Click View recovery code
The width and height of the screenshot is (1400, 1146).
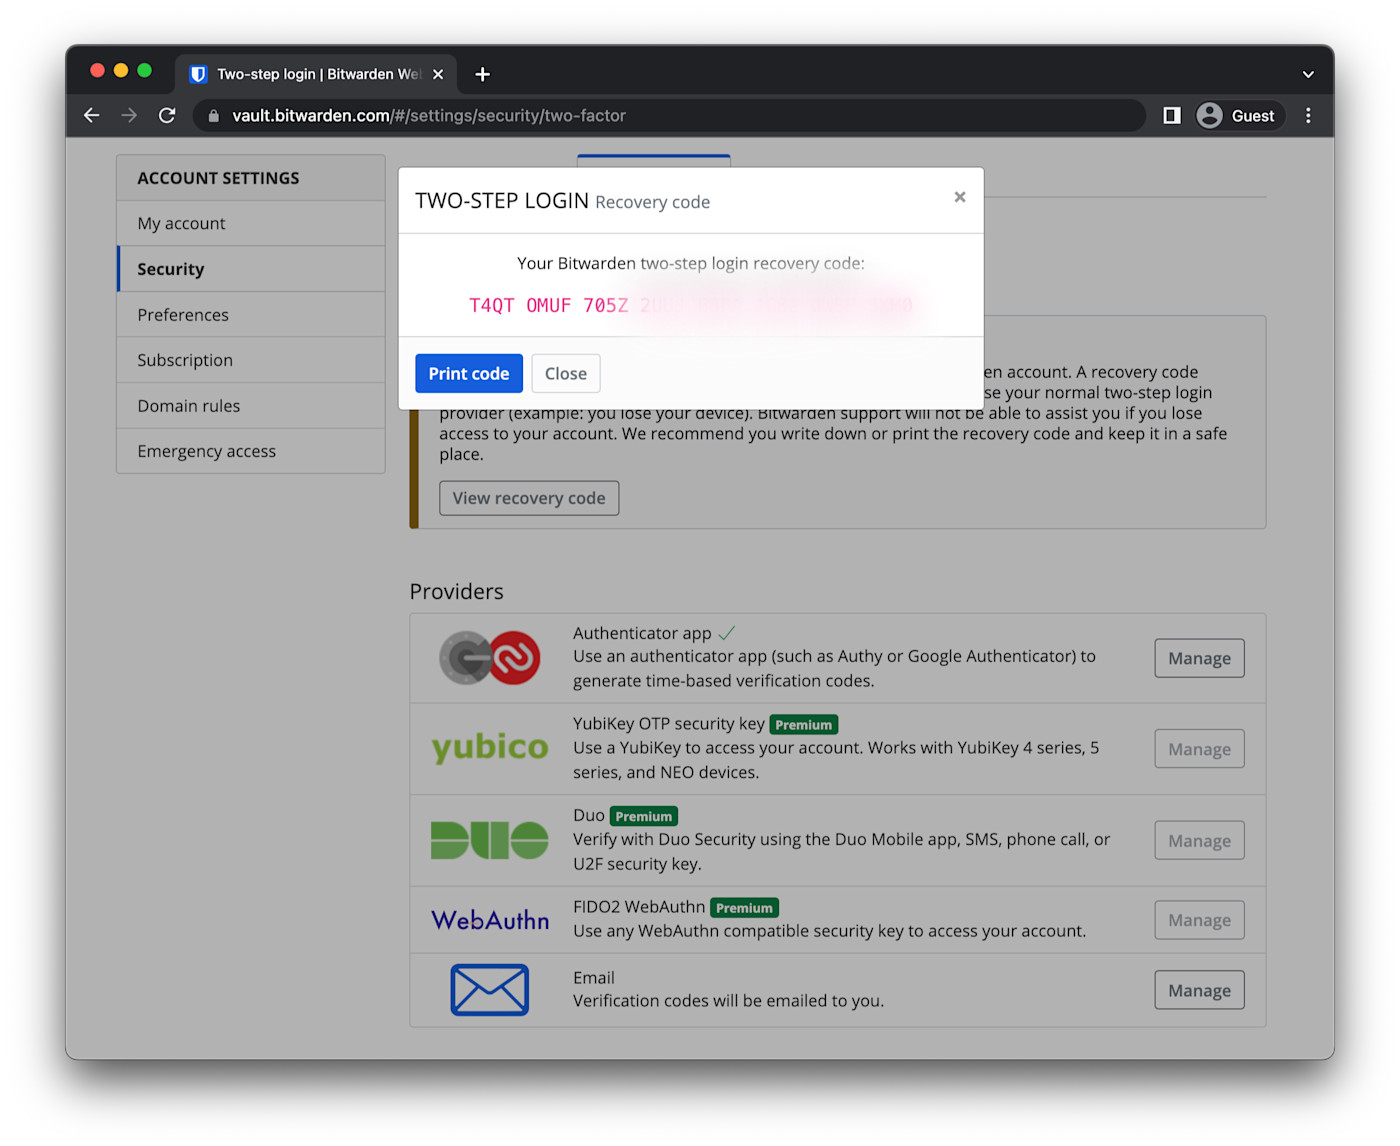click(528, 497)
